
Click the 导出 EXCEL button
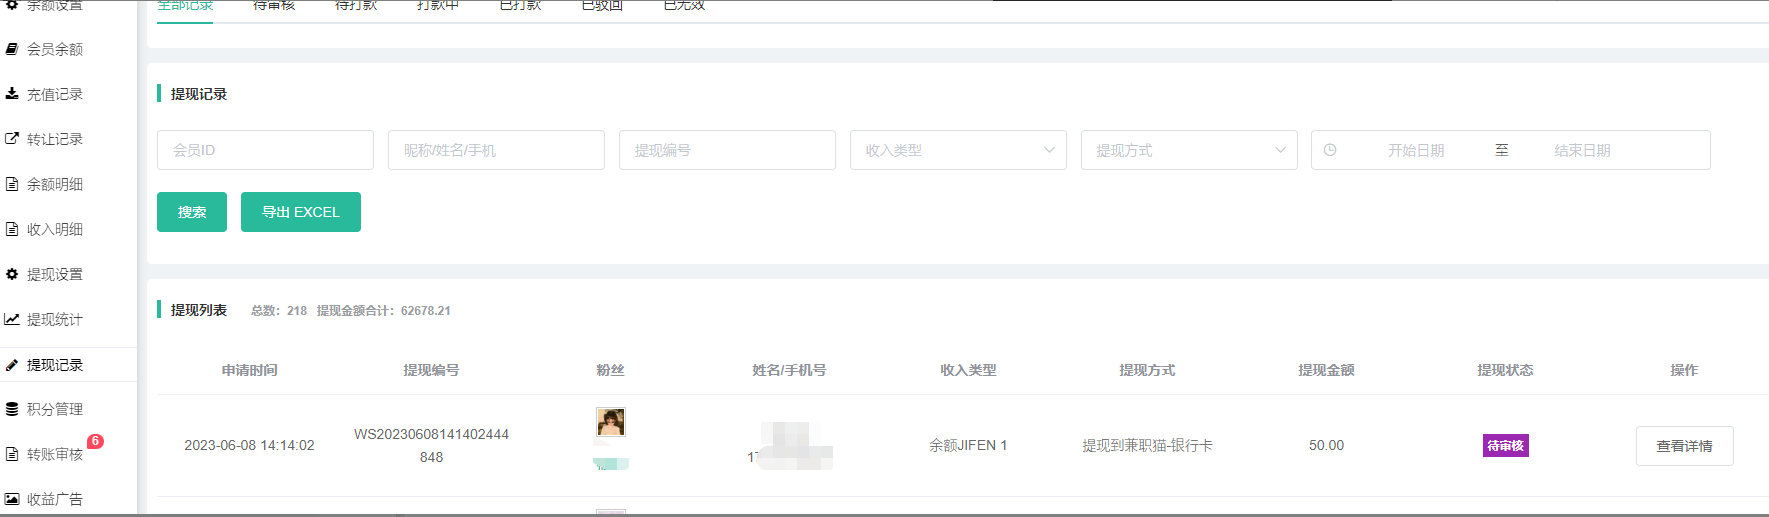pos(300,212)
